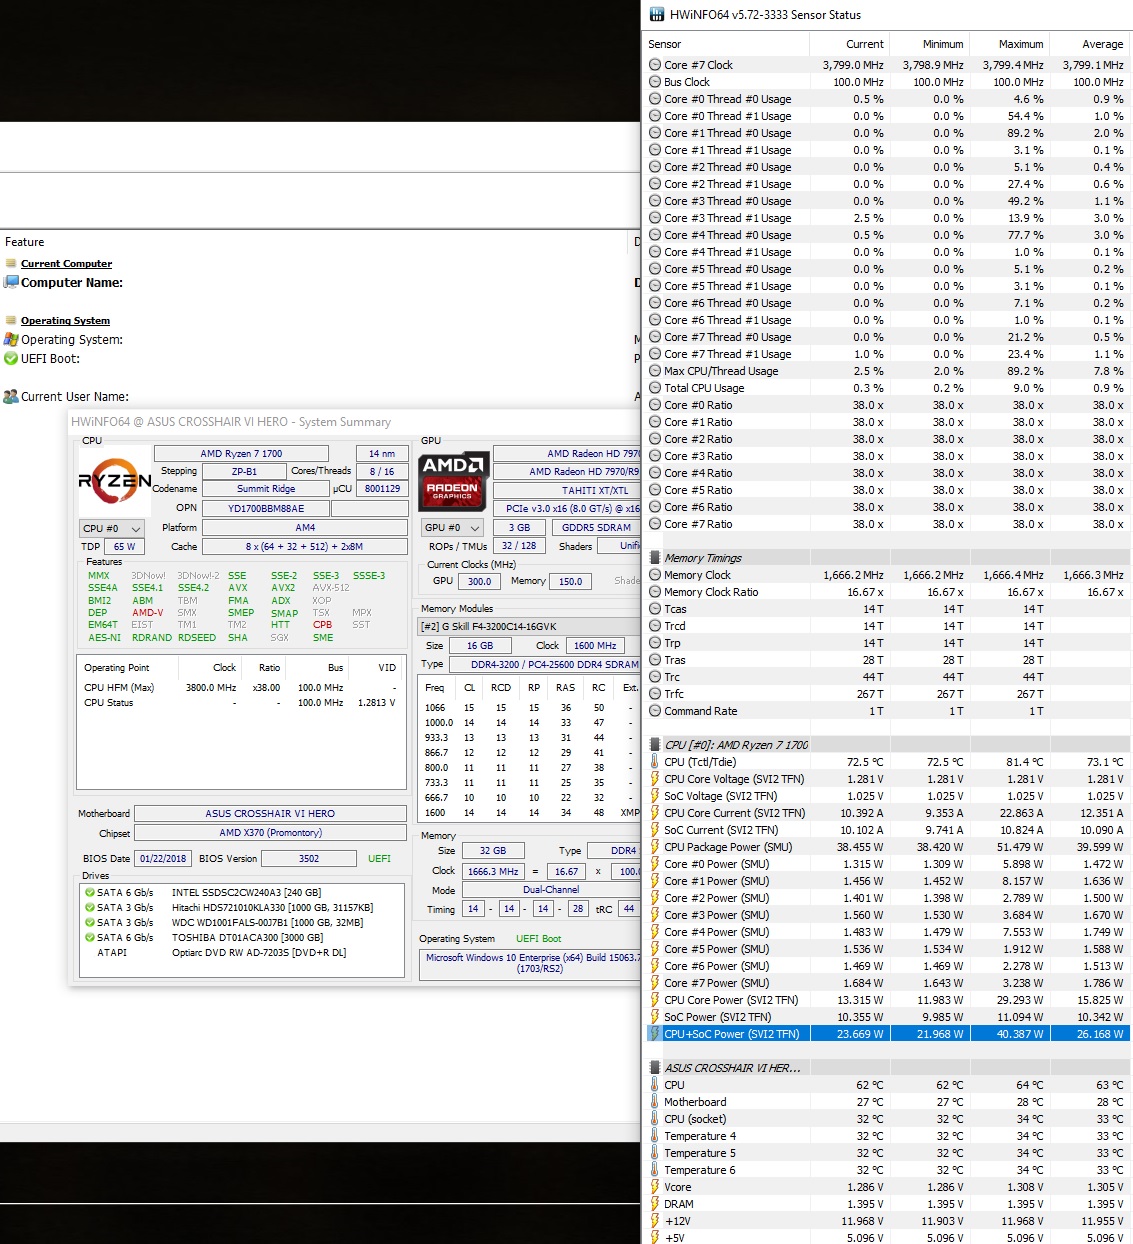Click the Sensor column header
The width and height of the screenshot is (1133, 1244).
point(725,44)
